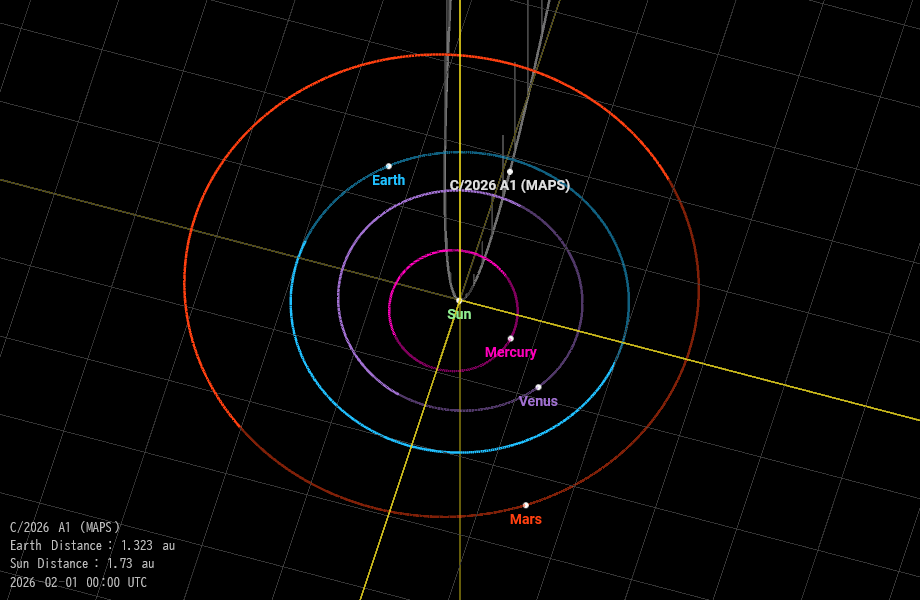Select the Sun marker at the center
This screenshot has height=600, width=920.
[459, 300]
